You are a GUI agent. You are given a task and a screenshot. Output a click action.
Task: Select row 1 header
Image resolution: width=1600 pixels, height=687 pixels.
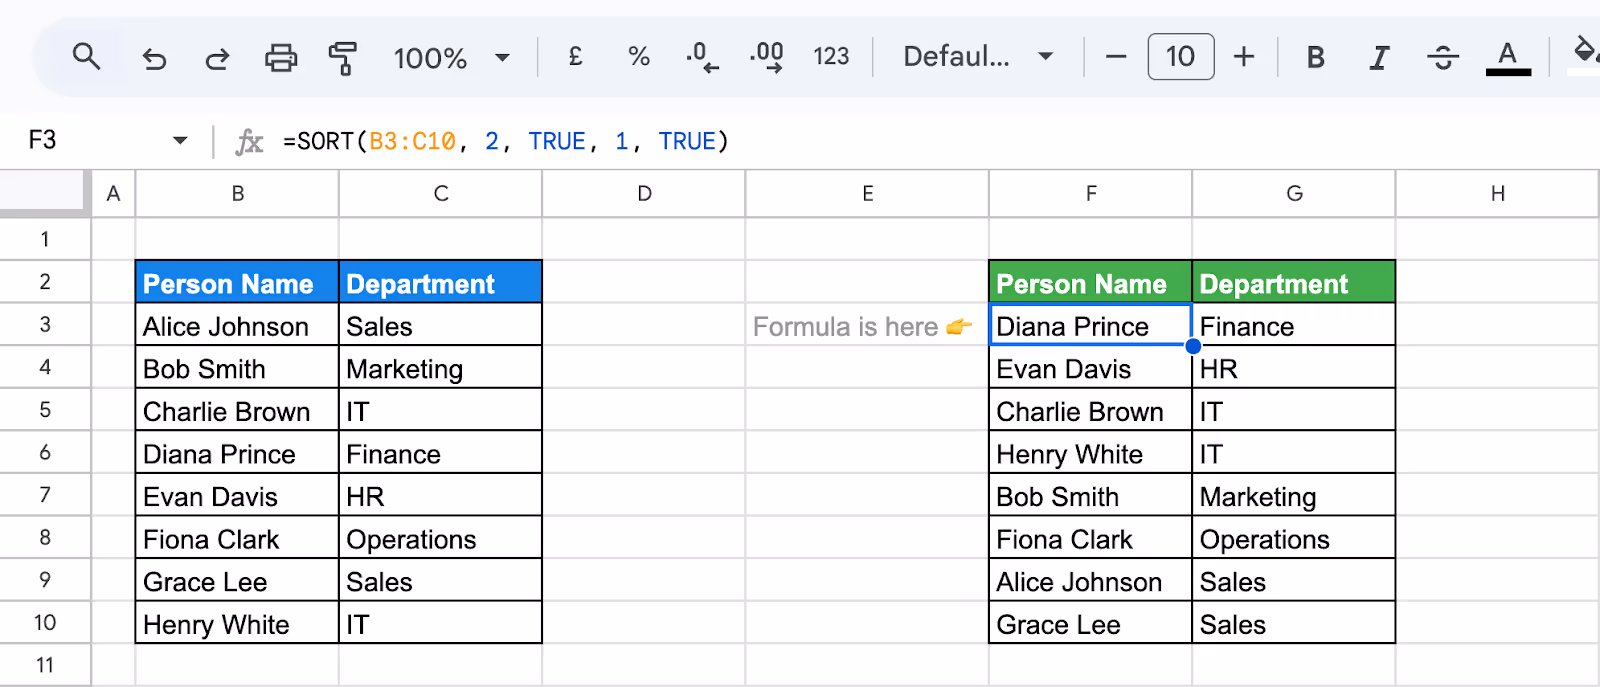point(45,239)
